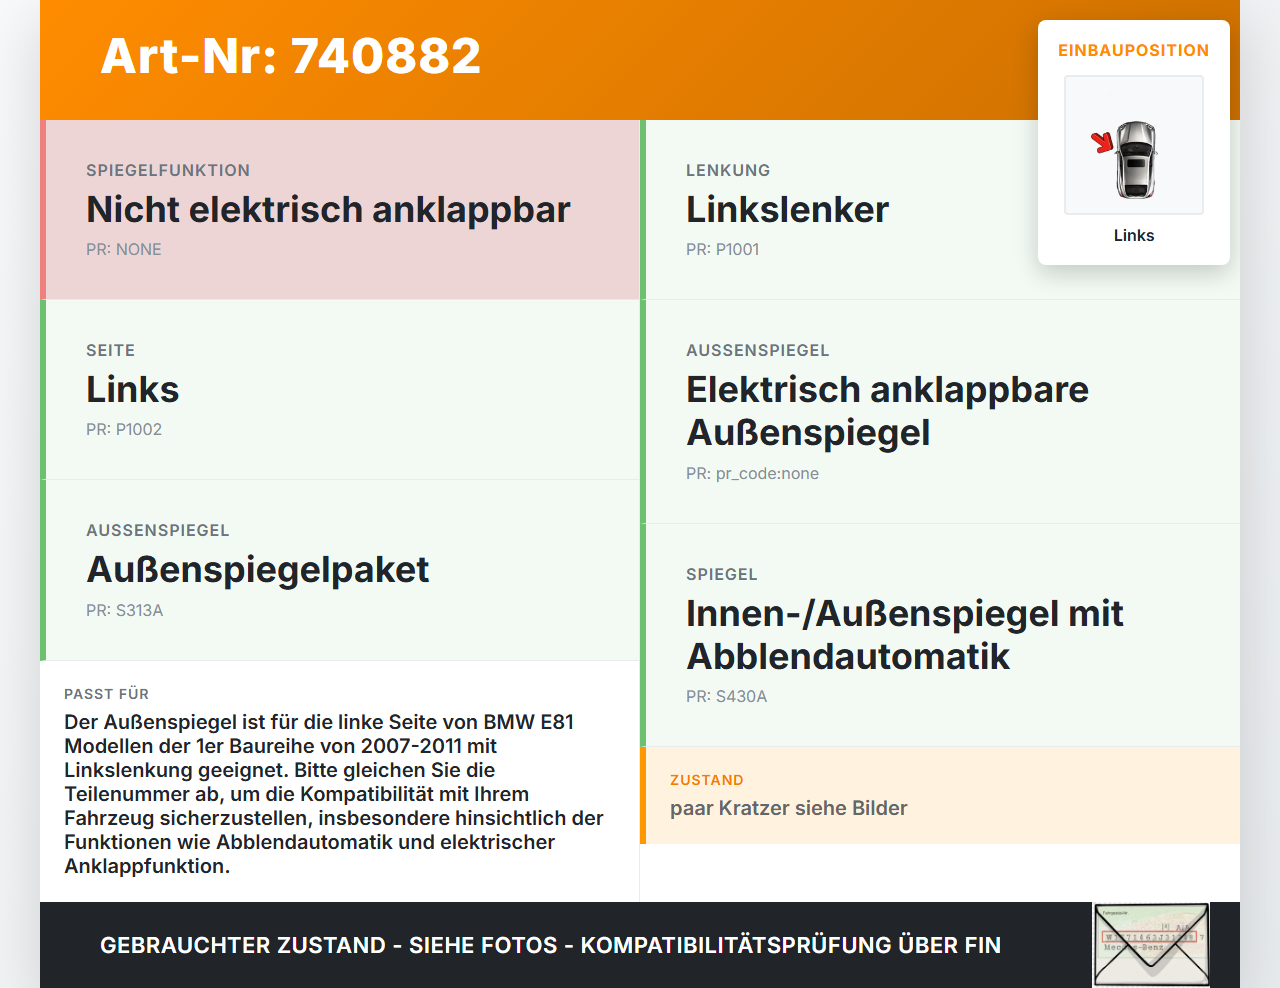Viewport: 1280px width, 988px height.
Task: Click the 'PR: P1001' code
Action: [x=723, y=250]
